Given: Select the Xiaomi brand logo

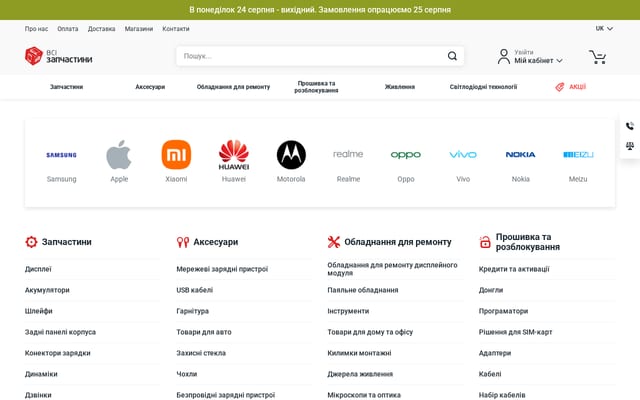Looking at the screenshot, I should point(176,154).
